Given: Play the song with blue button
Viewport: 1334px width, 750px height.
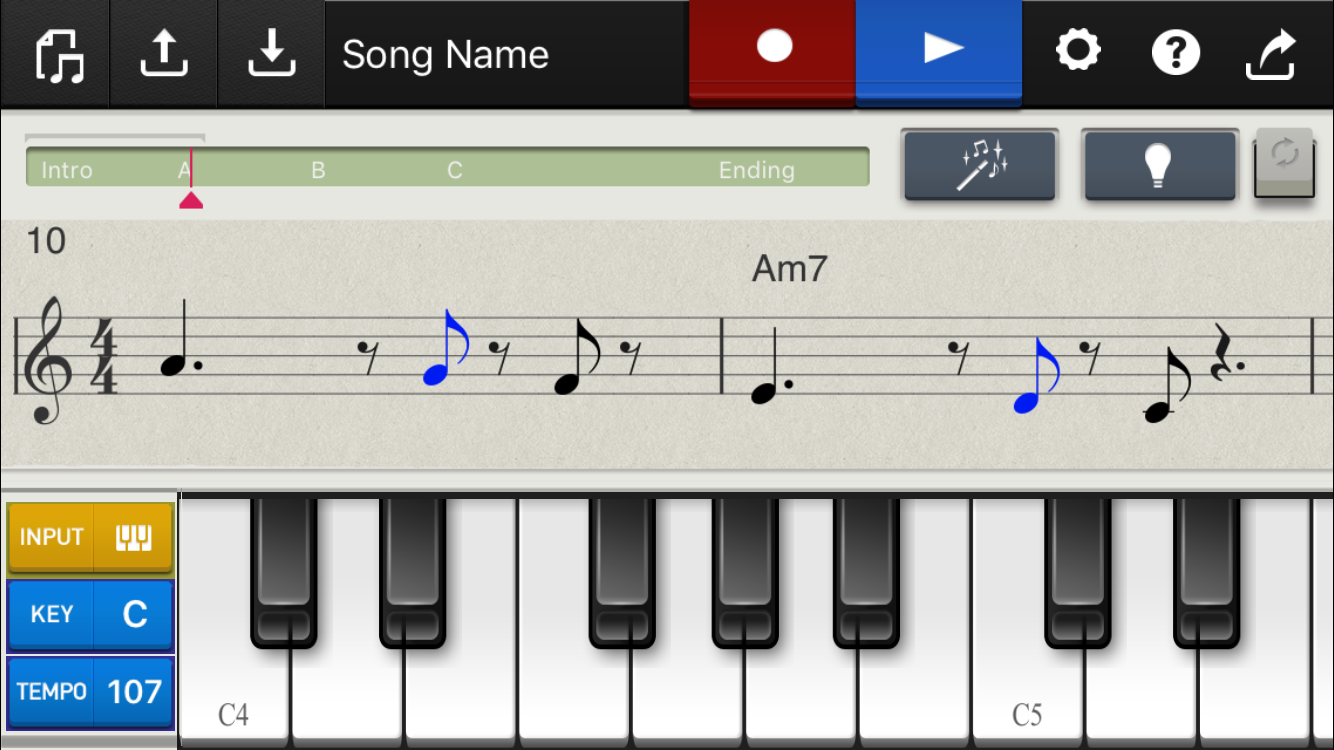Looking at the screenshot, I should tap(939, 50).
